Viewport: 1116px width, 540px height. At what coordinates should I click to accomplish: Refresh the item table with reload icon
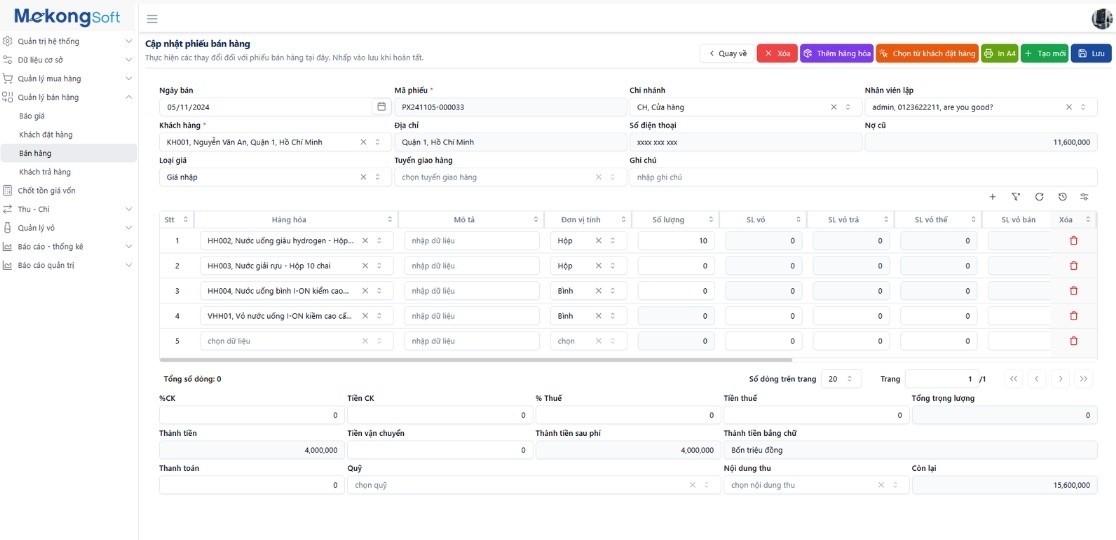click(x=1039, y=197)
